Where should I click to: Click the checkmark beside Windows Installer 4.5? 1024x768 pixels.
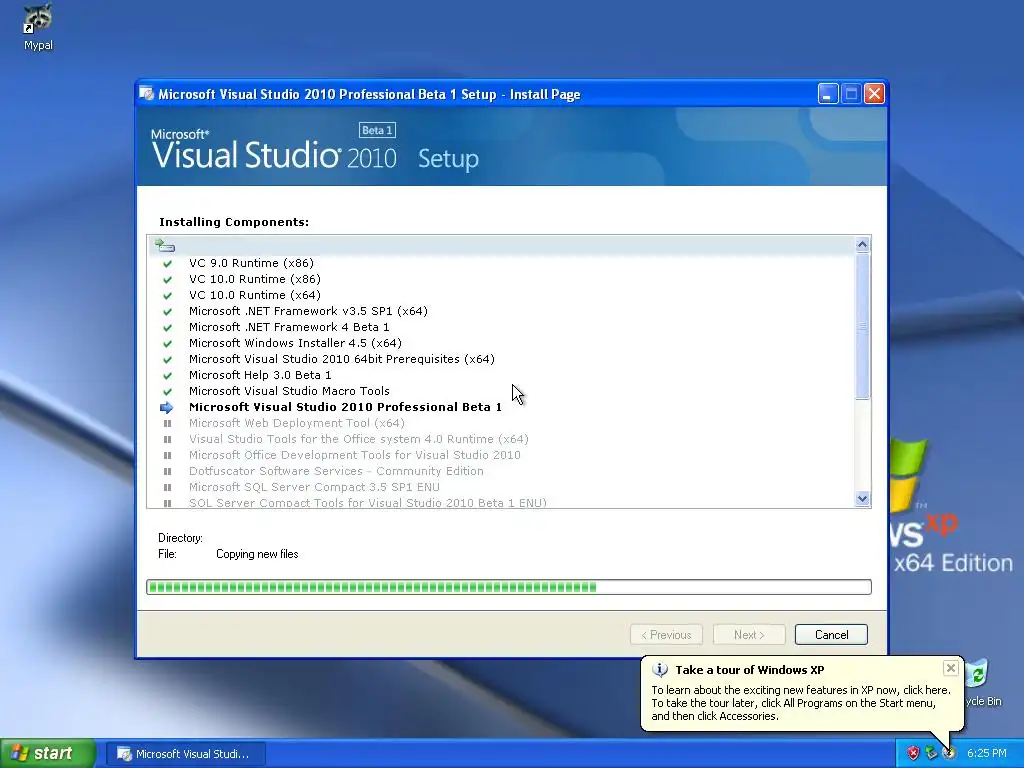(x=167, y=344)
